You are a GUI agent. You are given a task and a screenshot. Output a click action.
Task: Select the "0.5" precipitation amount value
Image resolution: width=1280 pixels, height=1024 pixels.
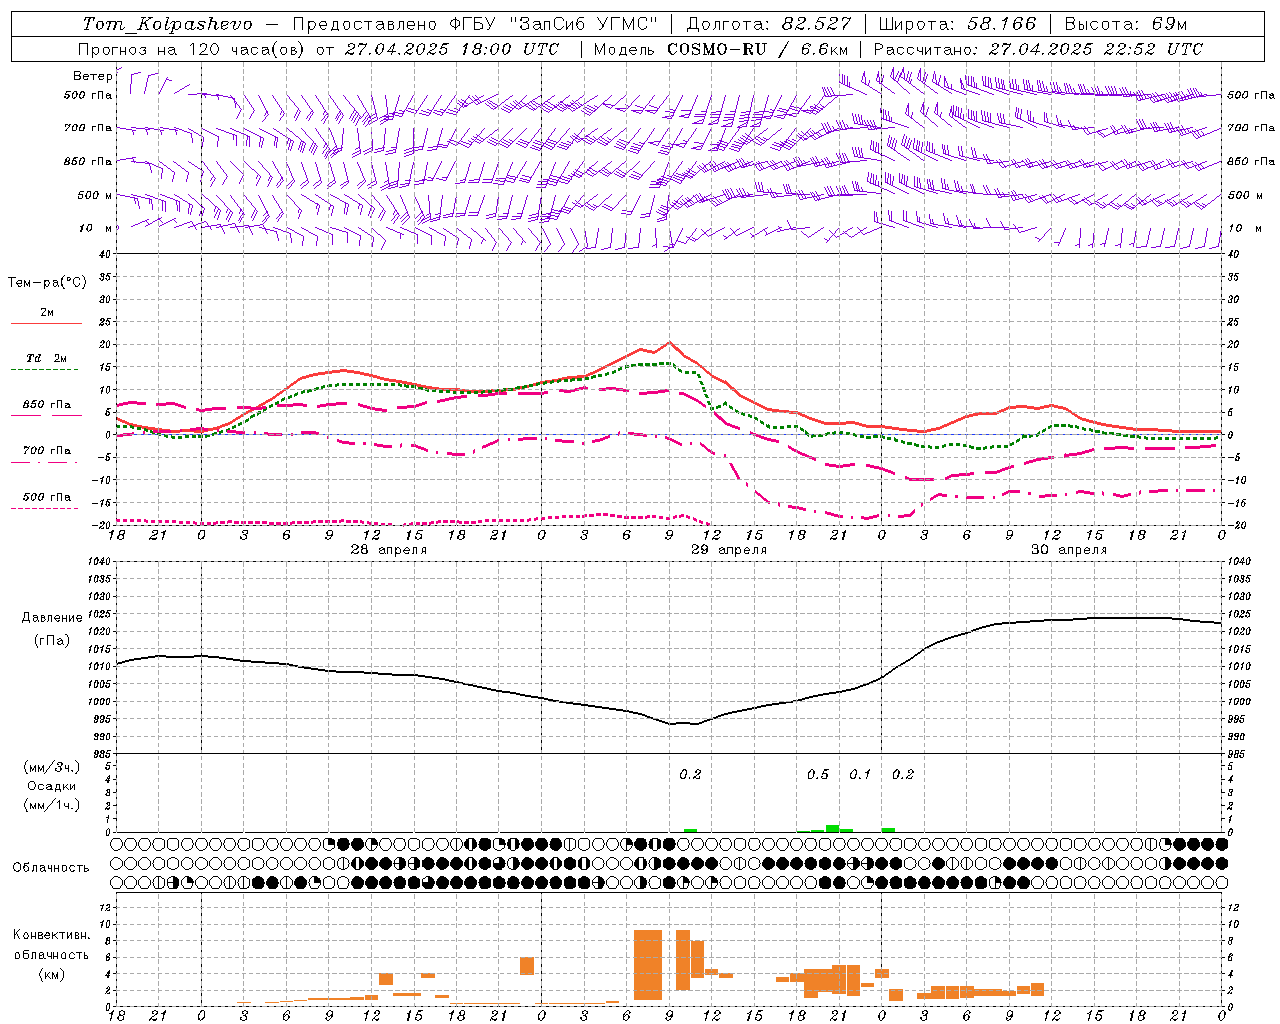coord(818,774)
